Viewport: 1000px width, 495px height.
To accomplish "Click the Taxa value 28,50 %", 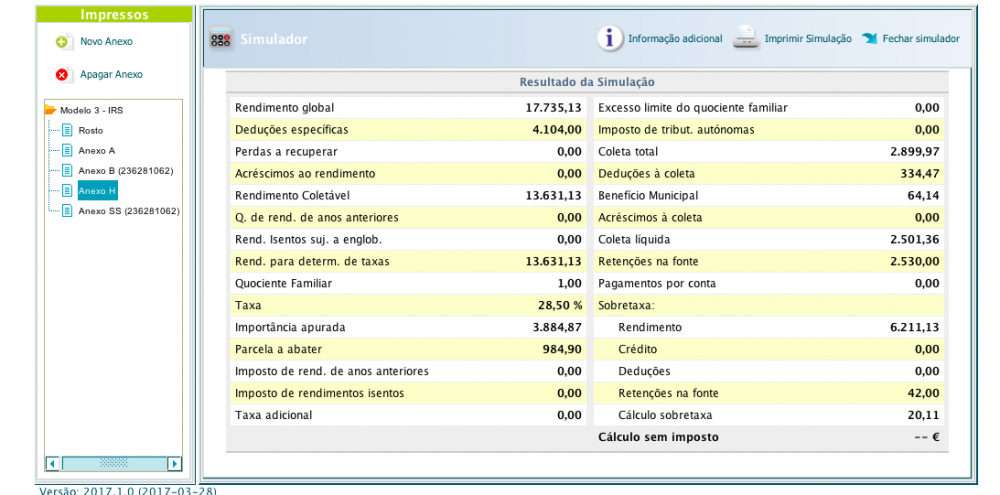I will (x=560, y=305).
